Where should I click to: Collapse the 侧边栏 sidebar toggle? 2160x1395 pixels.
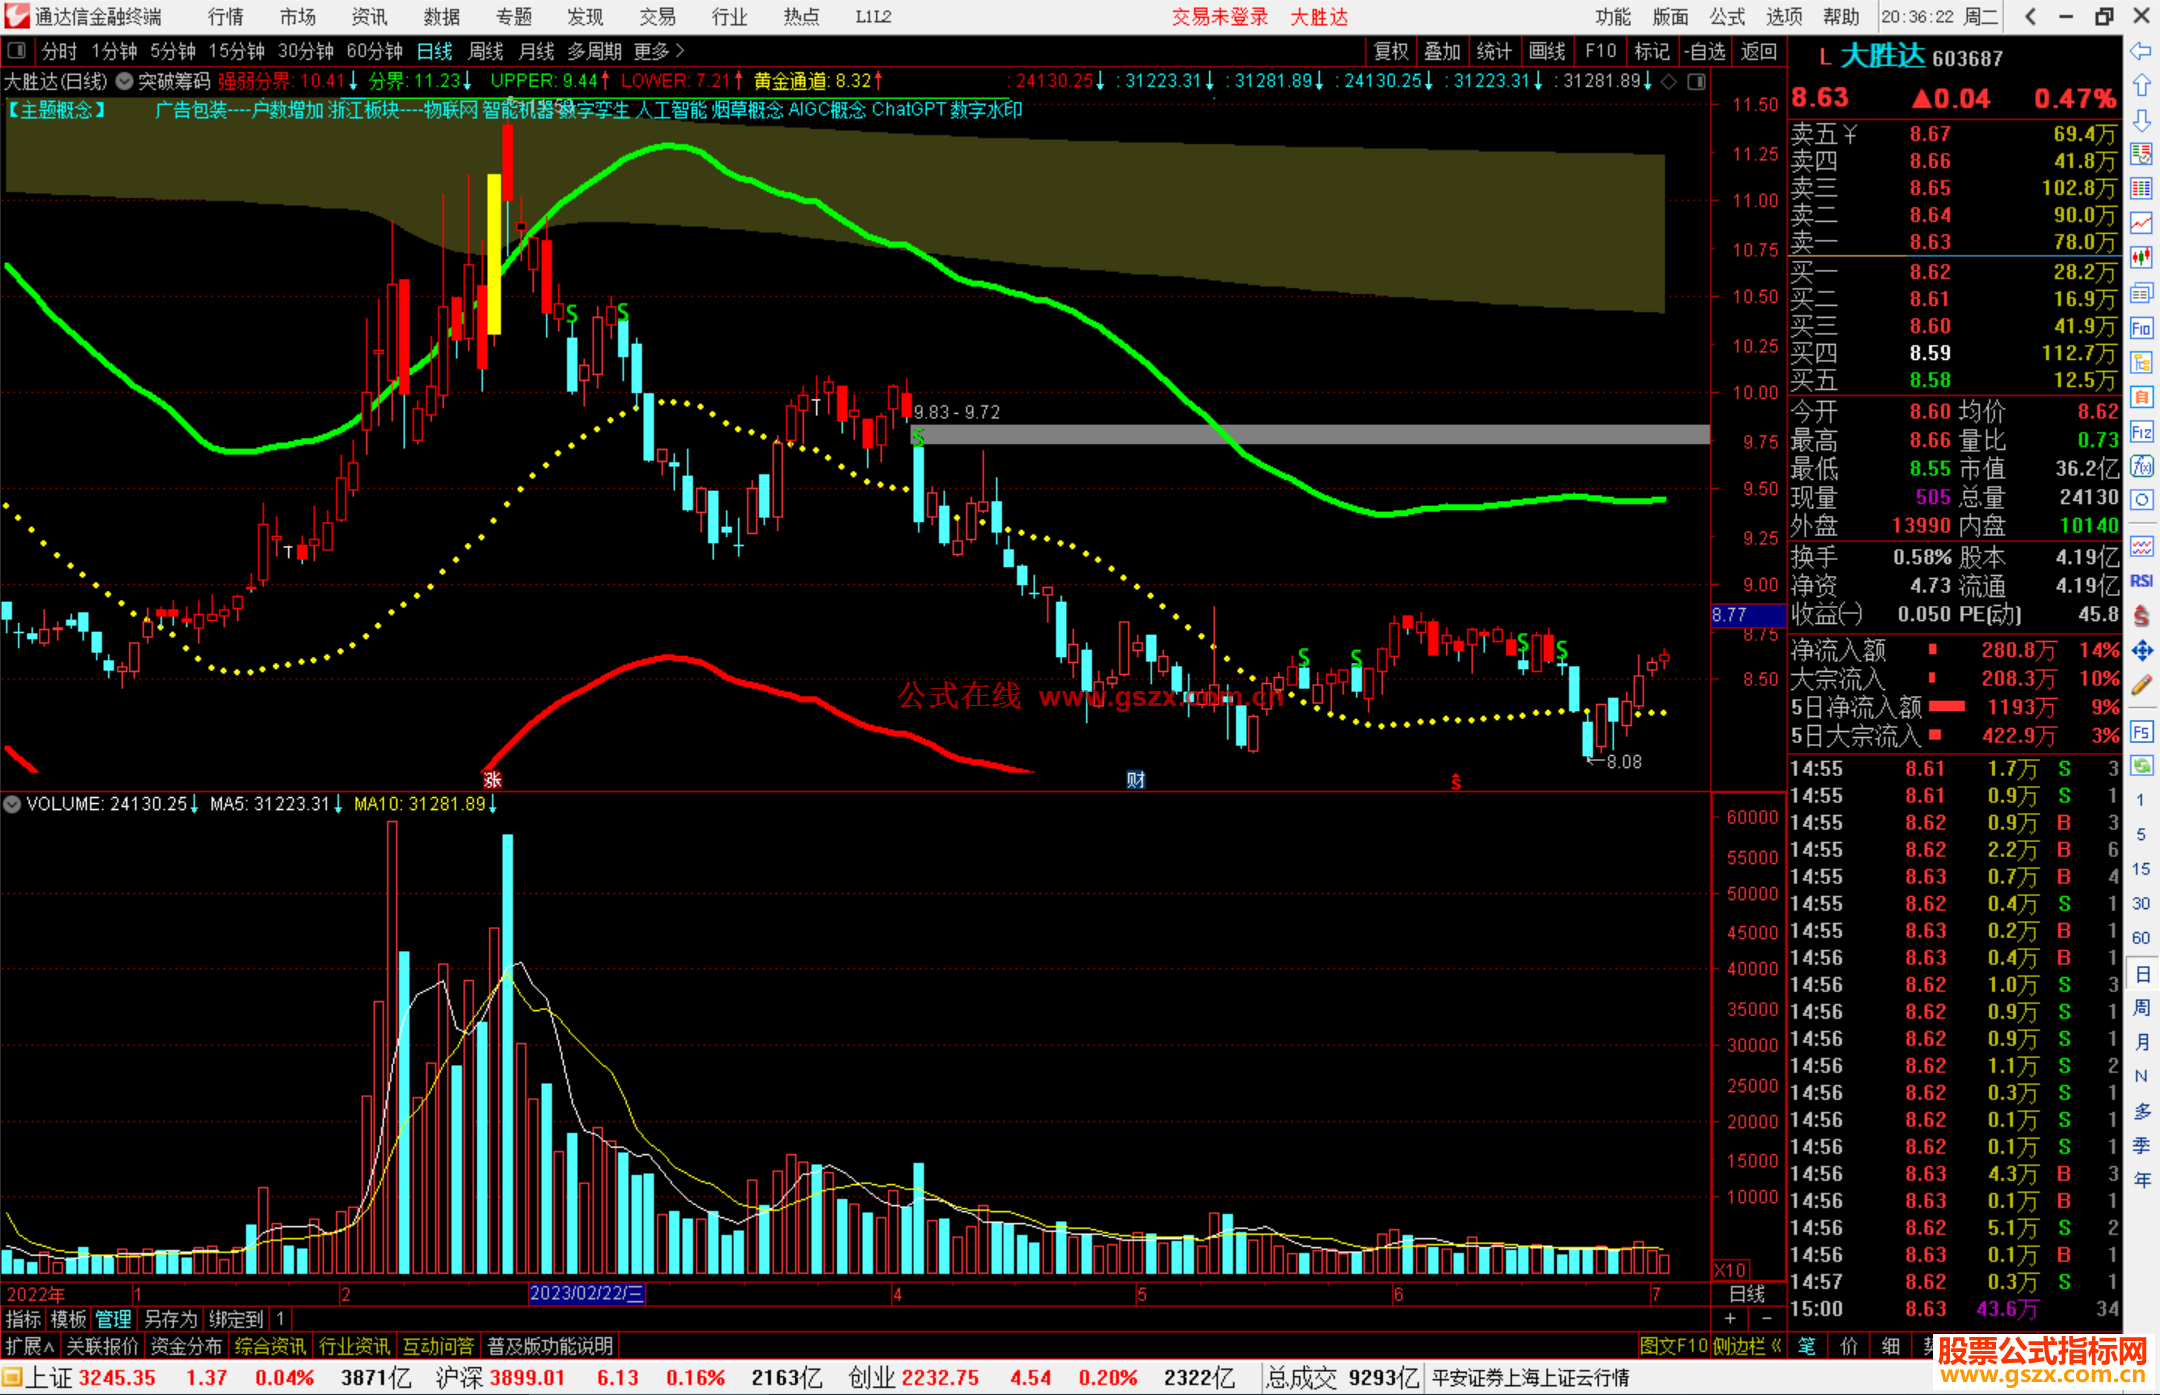pos(1748,1346)
